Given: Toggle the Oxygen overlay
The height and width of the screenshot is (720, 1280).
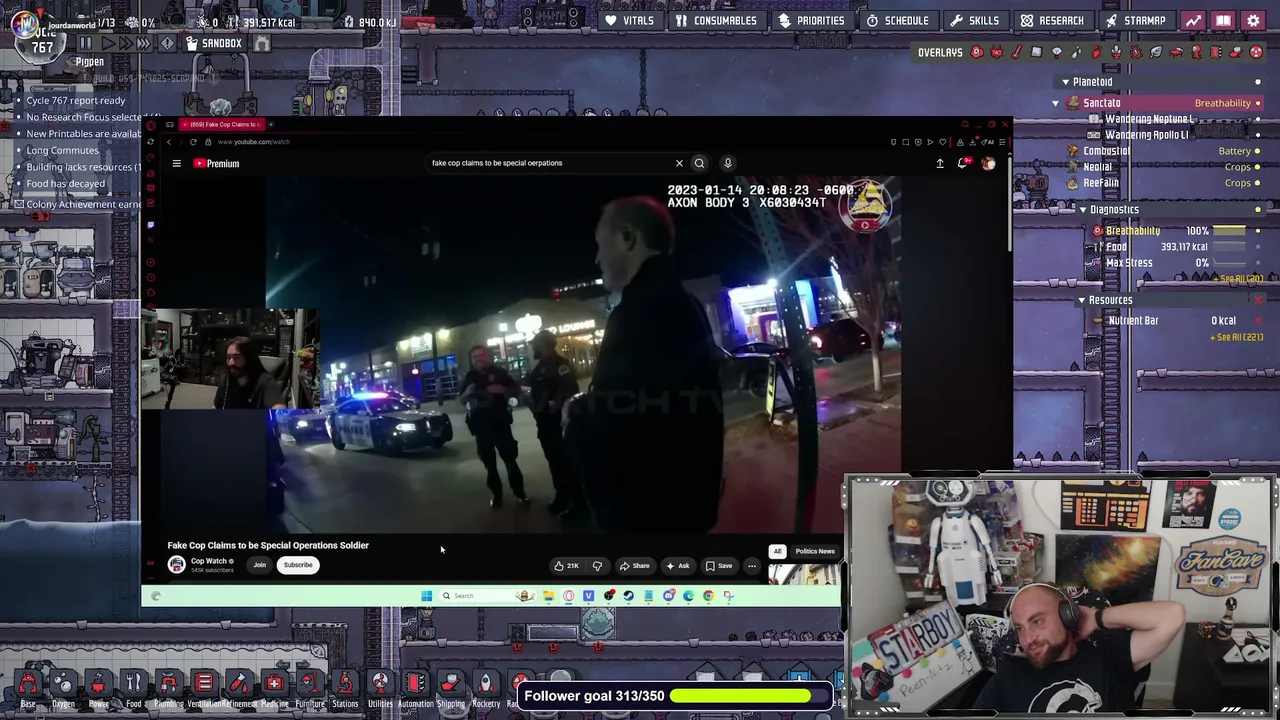Looking at the screenshot, I should (977, 52).
